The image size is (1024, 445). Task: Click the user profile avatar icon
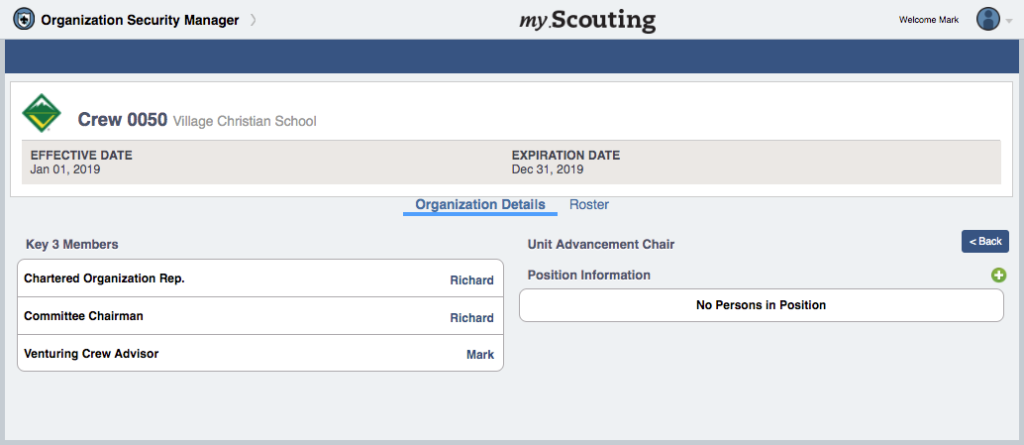coord(988,19)
